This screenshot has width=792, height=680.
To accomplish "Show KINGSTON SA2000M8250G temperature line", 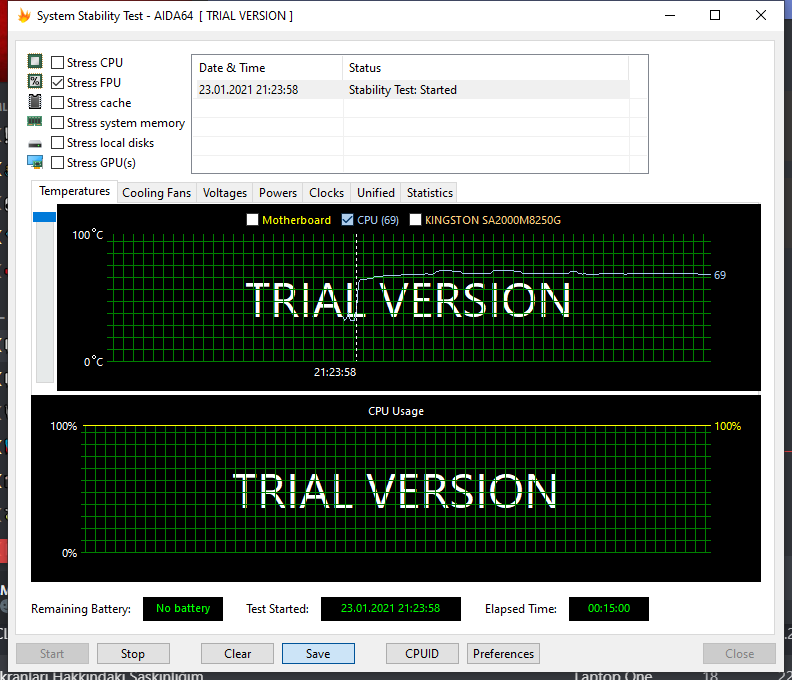I will coord(415,220).
